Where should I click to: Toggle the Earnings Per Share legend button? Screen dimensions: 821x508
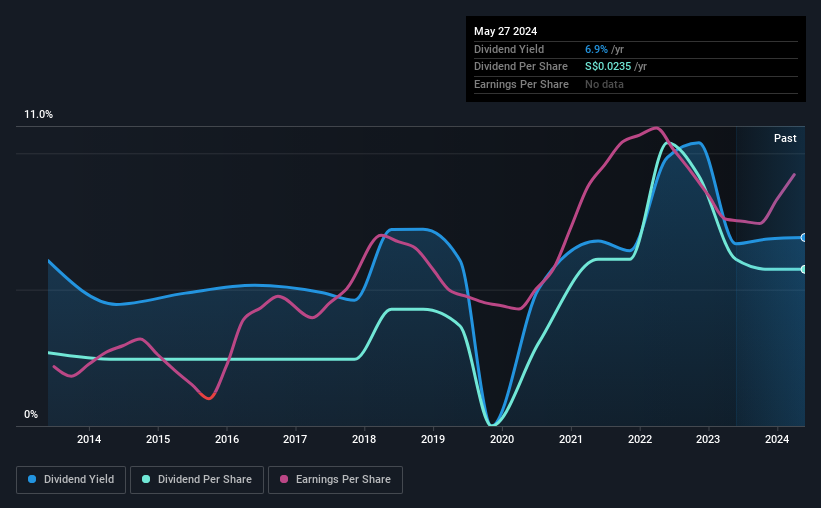click(335, 480)
